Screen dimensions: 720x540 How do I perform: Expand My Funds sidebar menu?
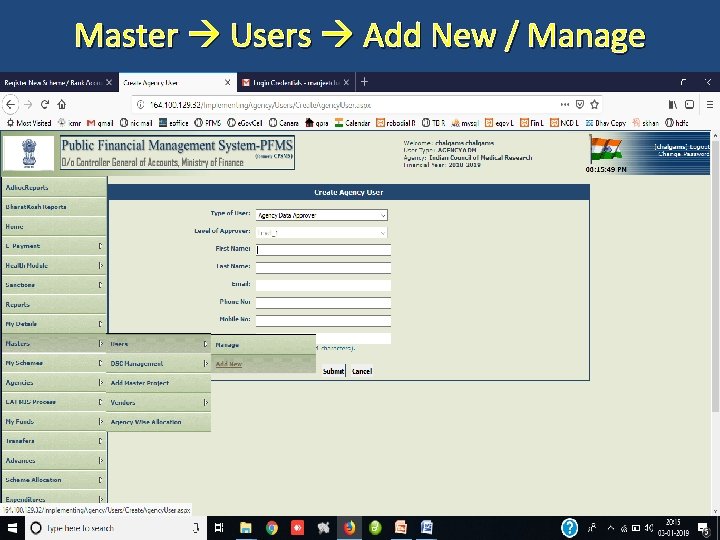coord(54,421)
